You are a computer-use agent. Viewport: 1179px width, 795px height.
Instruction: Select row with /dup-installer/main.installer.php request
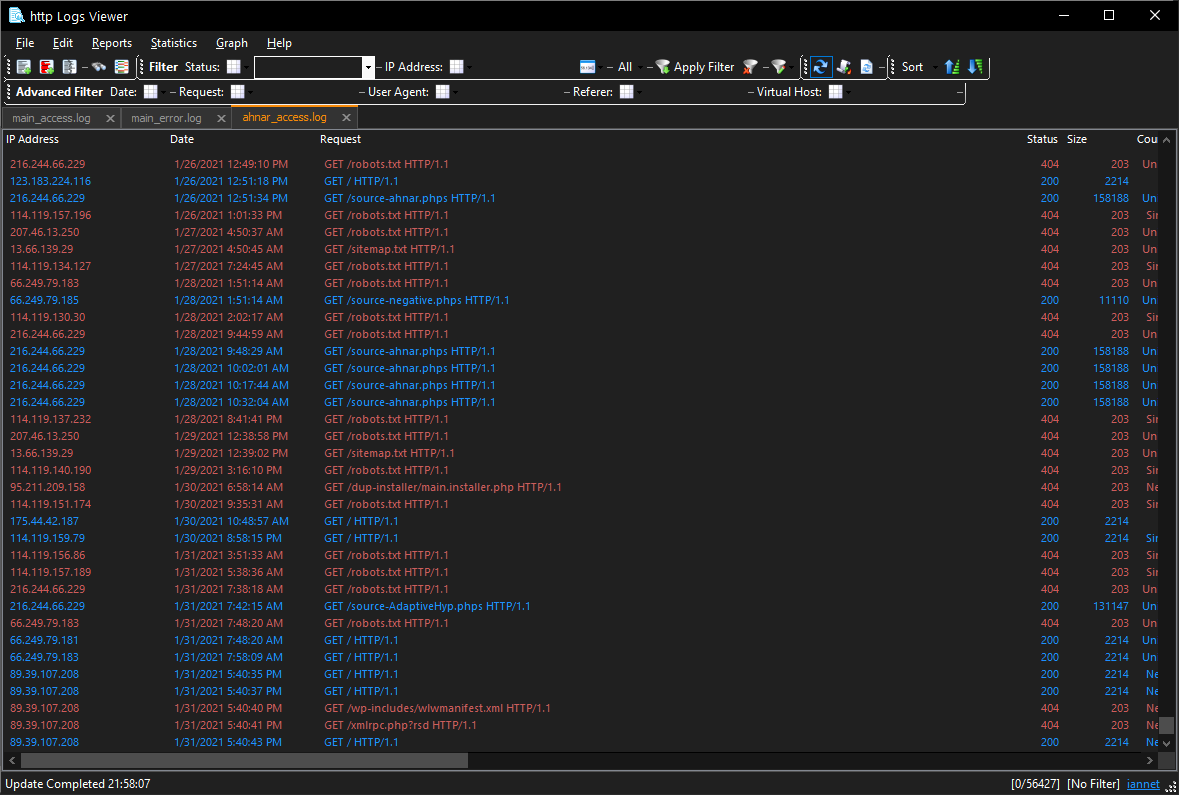pyautogui.click(x=442, y=487)
